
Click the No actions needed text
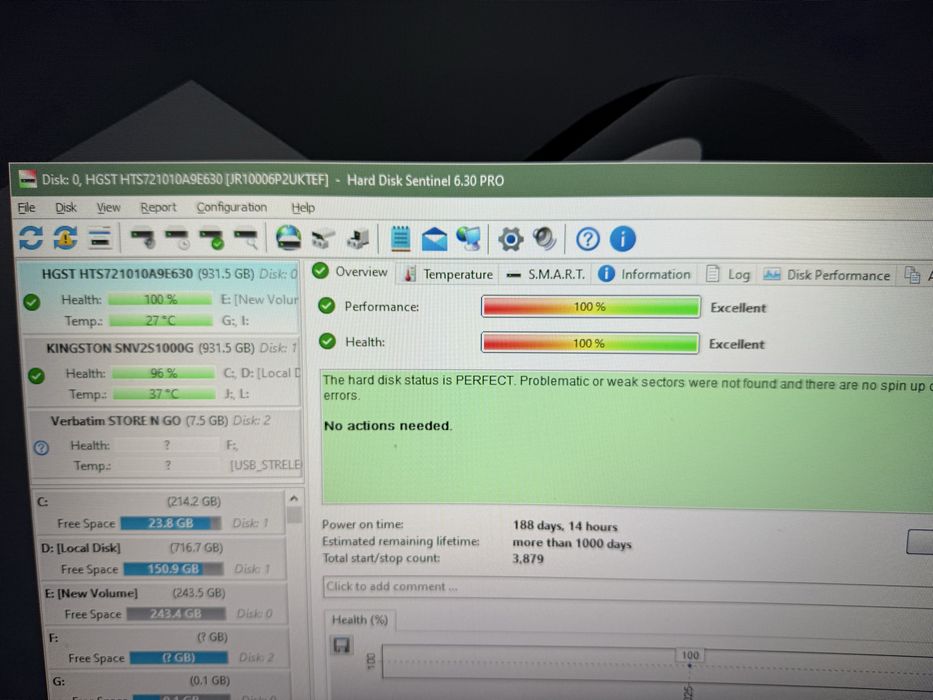pyautogui.click(x=387, y=426)
